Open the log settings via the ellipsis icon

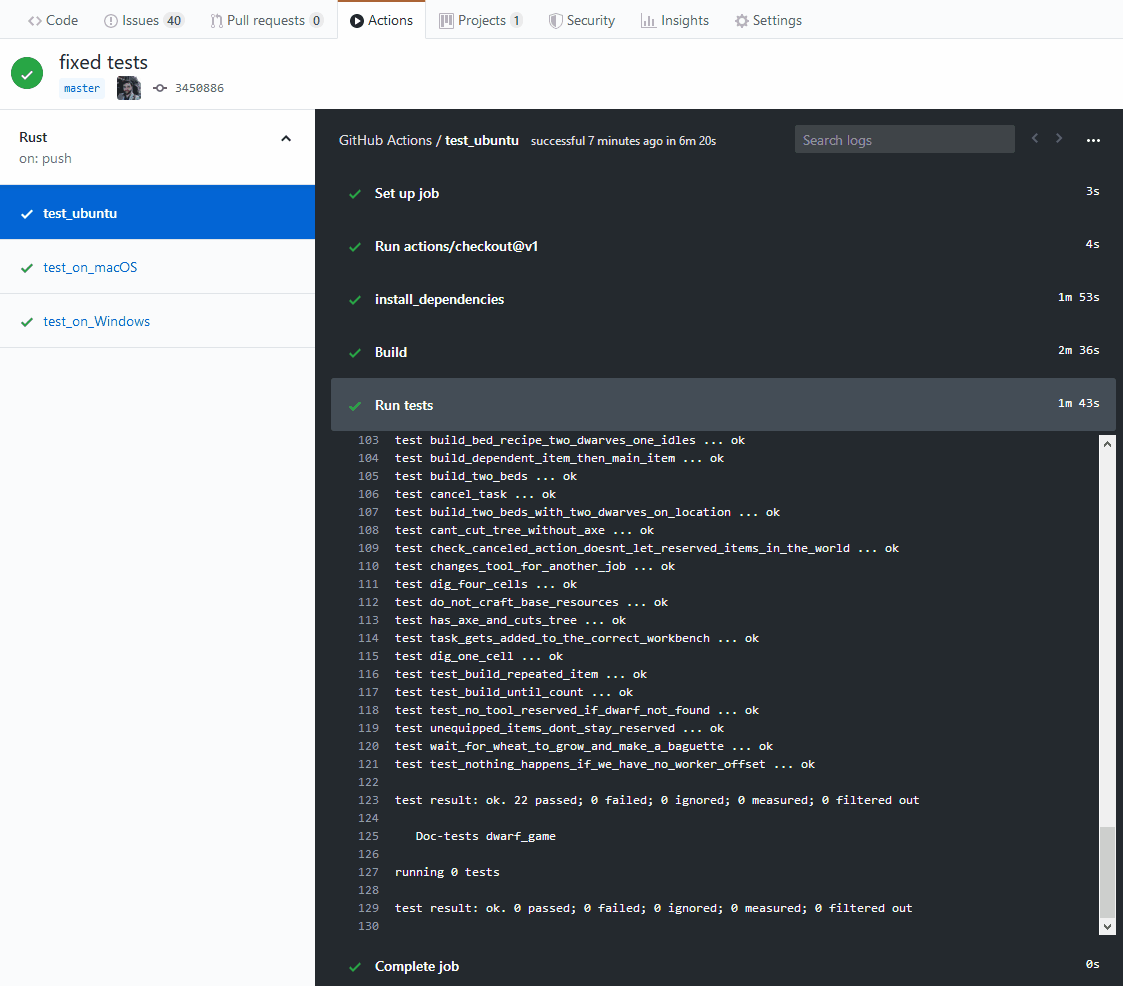[x=1093, y=140]
